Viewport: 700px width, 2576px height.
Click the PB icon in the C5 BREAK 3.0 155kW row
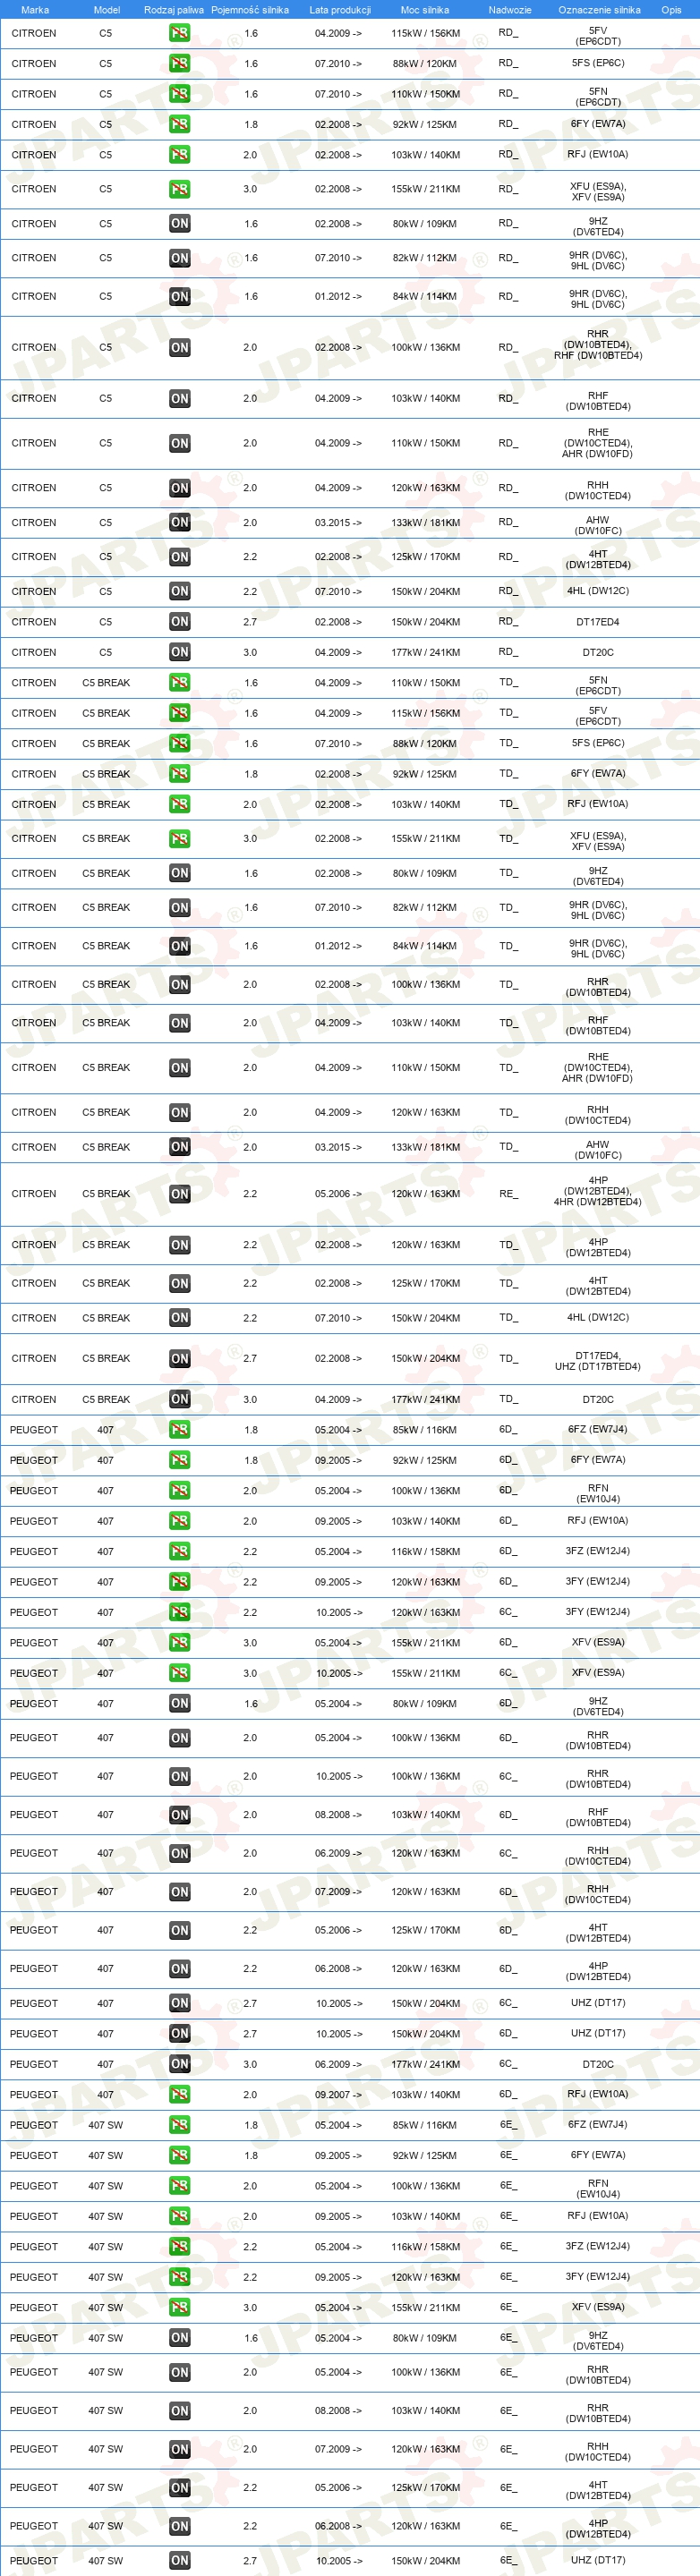click(179, 839)
